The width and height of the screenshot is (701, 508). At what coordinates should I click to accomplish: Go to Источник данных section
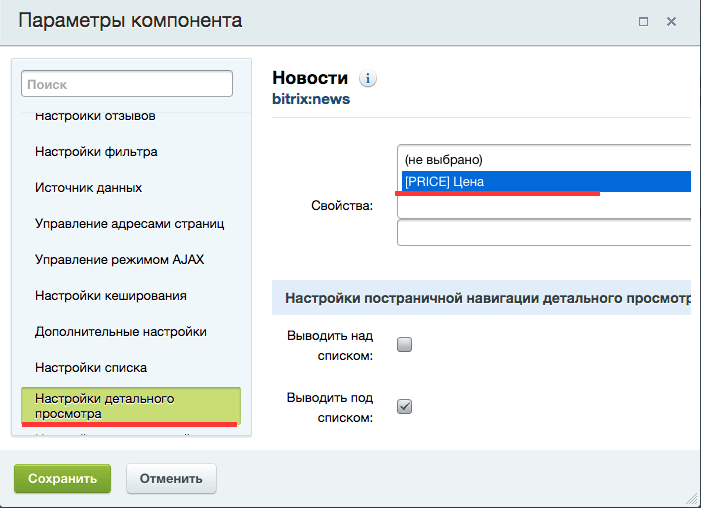[x=88, y=188]
